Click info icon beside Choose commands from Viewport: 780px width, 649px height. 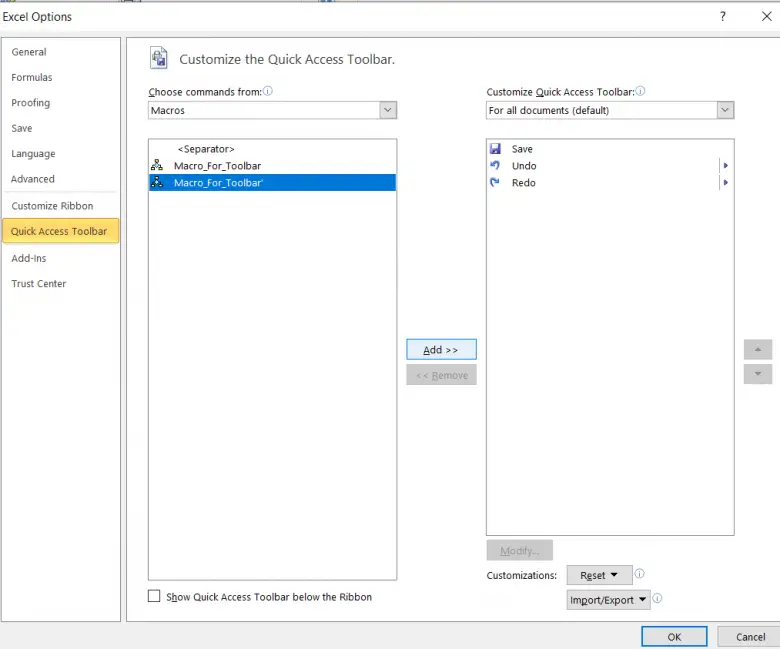coord(268,91)
